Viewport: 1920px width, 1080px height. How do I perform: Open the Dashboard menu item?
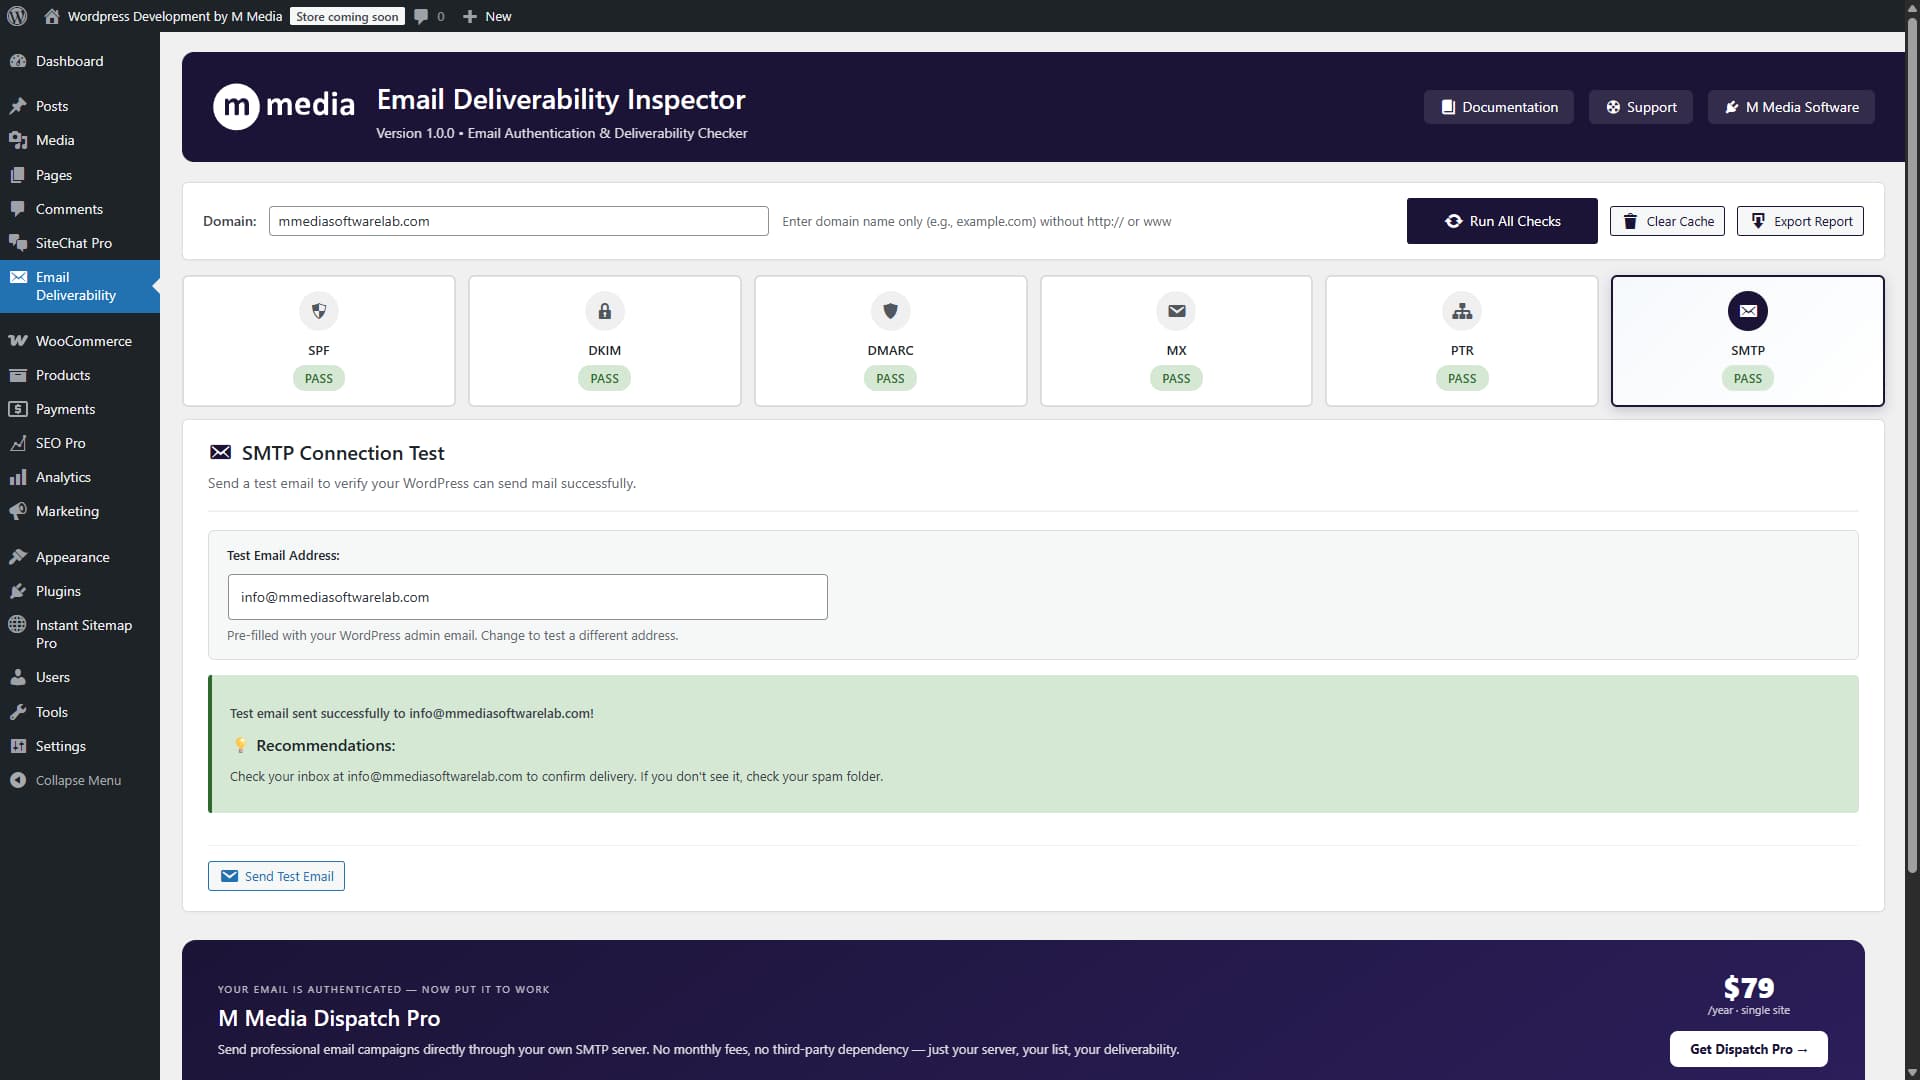(x=69, y=61)
